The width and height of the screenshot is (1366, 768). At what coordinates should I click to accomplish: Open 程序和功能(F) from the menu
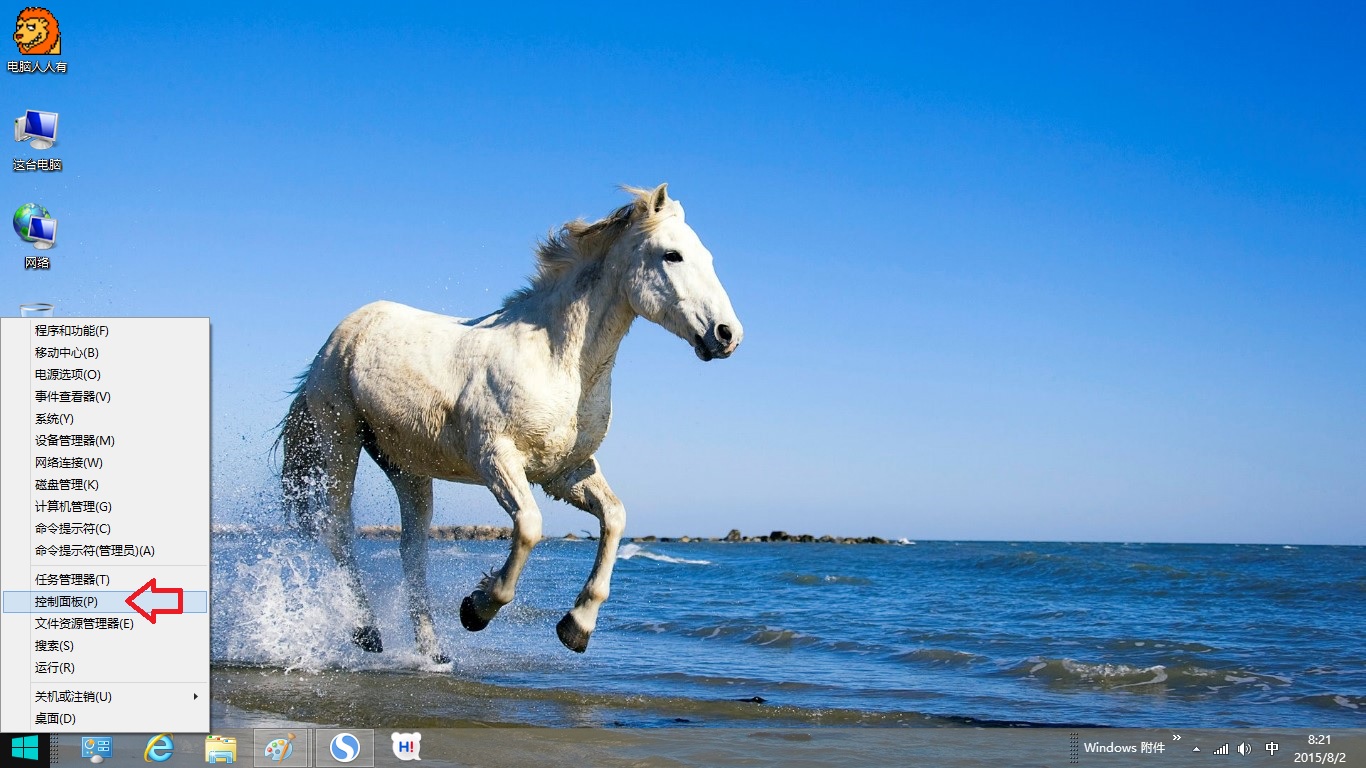[106, 331]
